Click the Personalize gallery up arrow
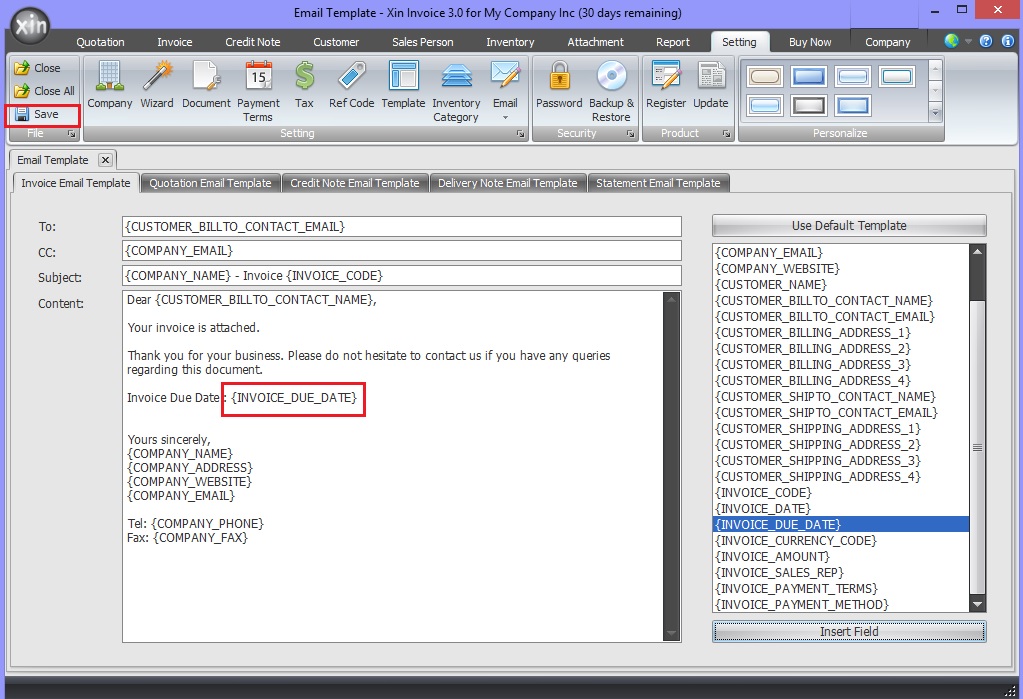 pos(936,69)
